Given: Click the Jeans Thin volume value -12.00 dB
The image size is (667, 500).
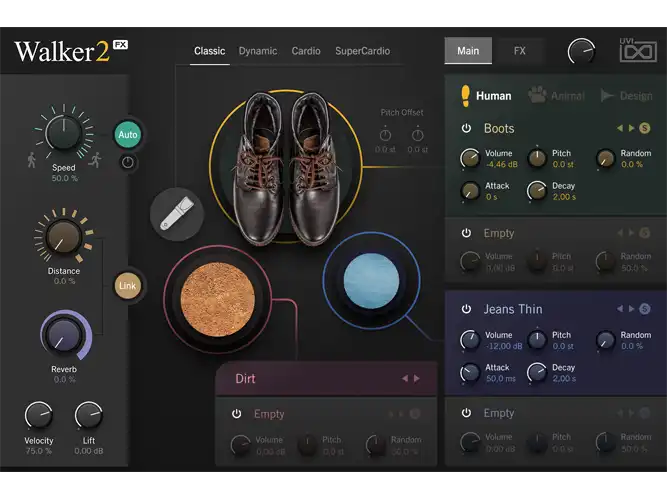Looking at the screenshot, I should (x=504, y=346).
